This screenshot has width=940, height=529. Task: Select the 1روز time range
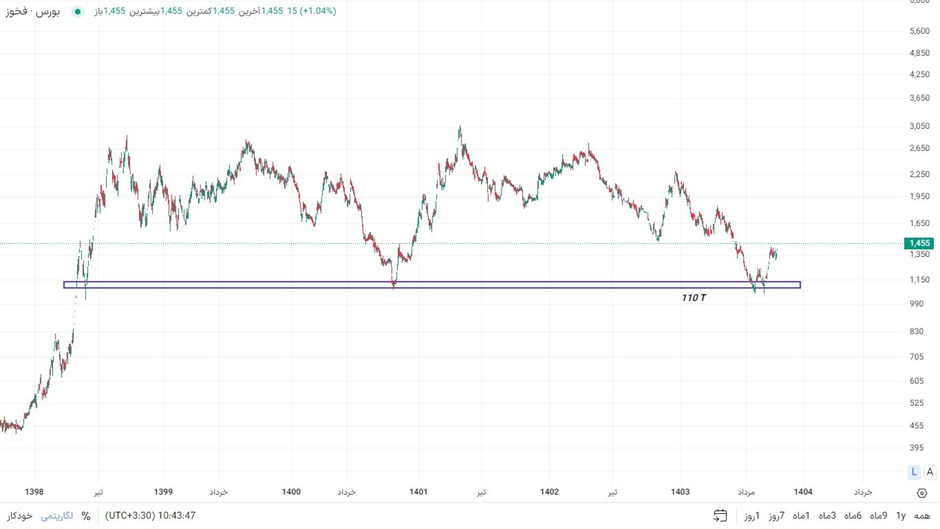tap(751, 516)
